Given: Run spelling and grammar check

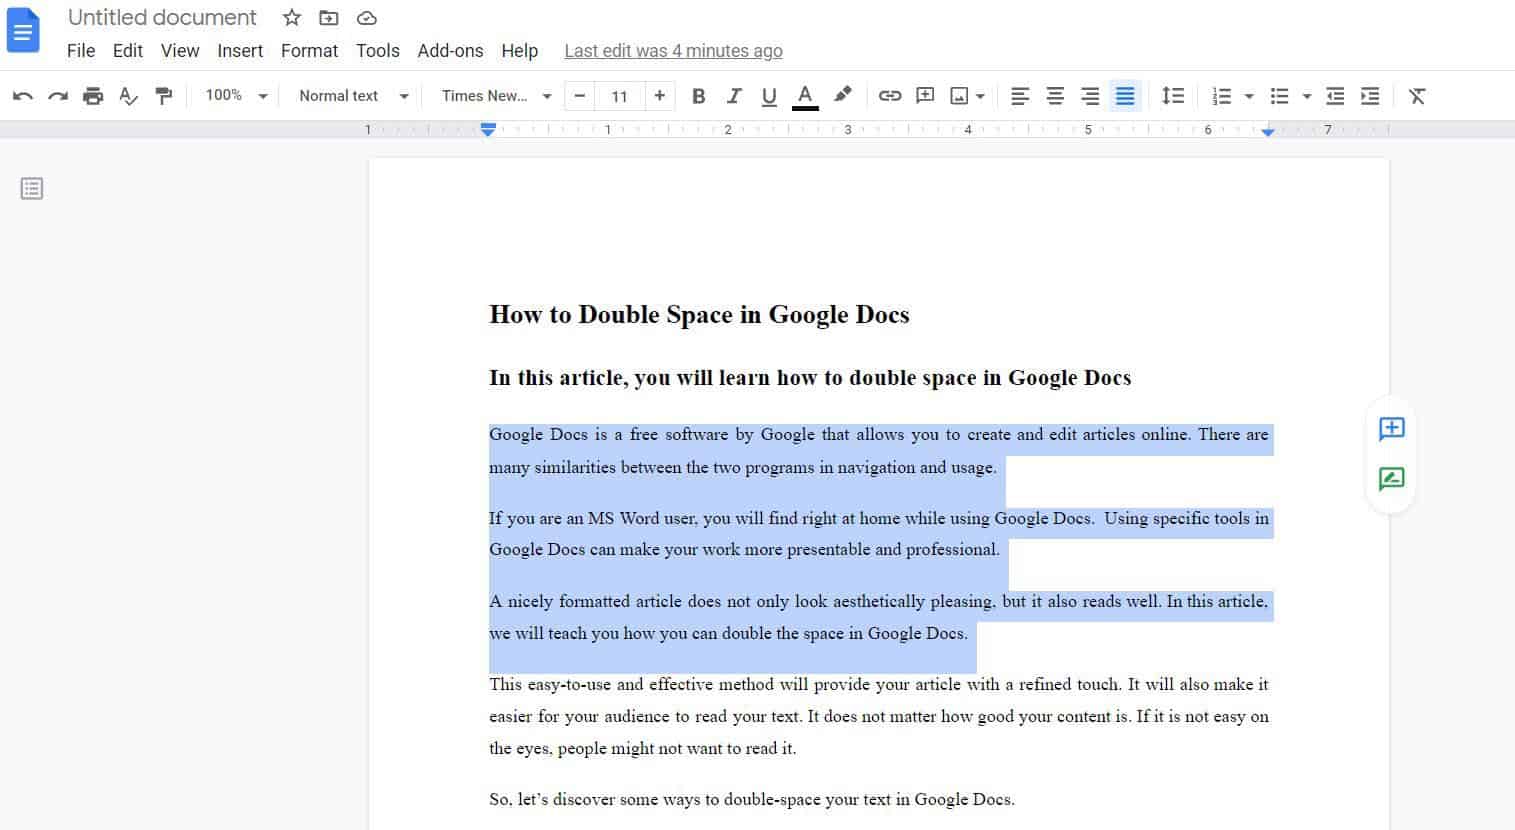Looking at the screenshot, I should [x=128, y=96].
